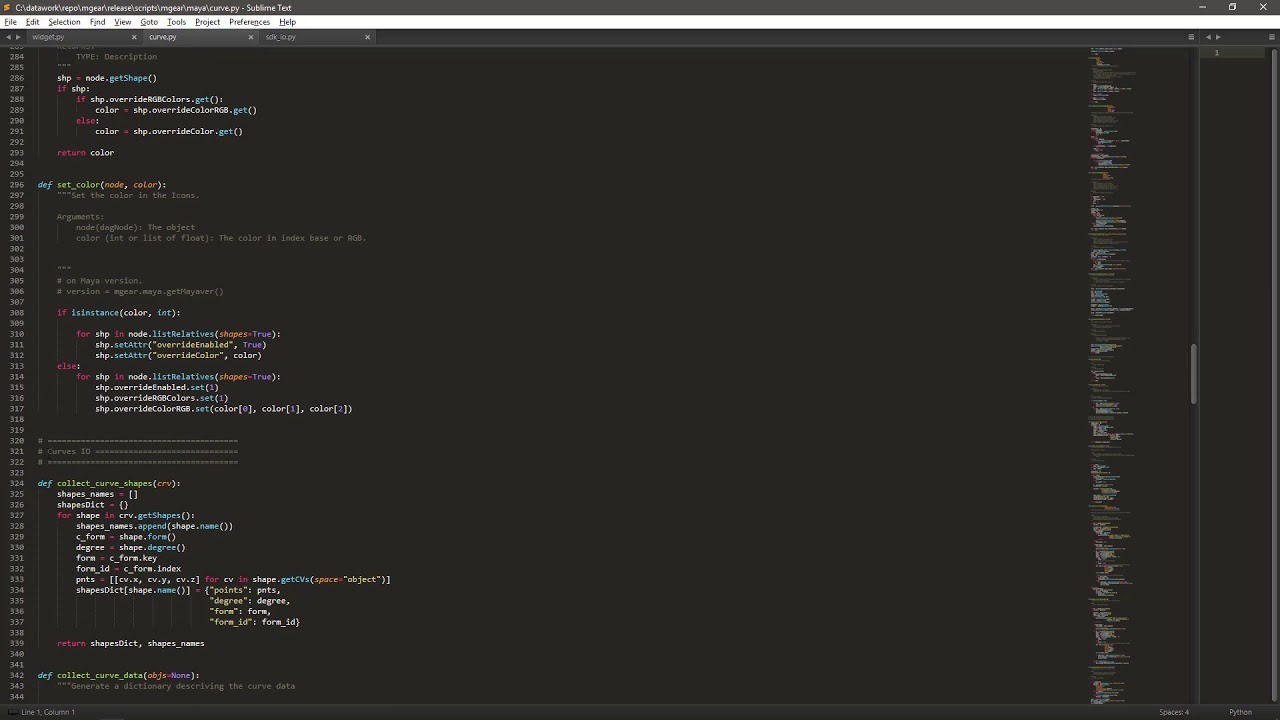Open the File menu

click(x=10, y=22)
